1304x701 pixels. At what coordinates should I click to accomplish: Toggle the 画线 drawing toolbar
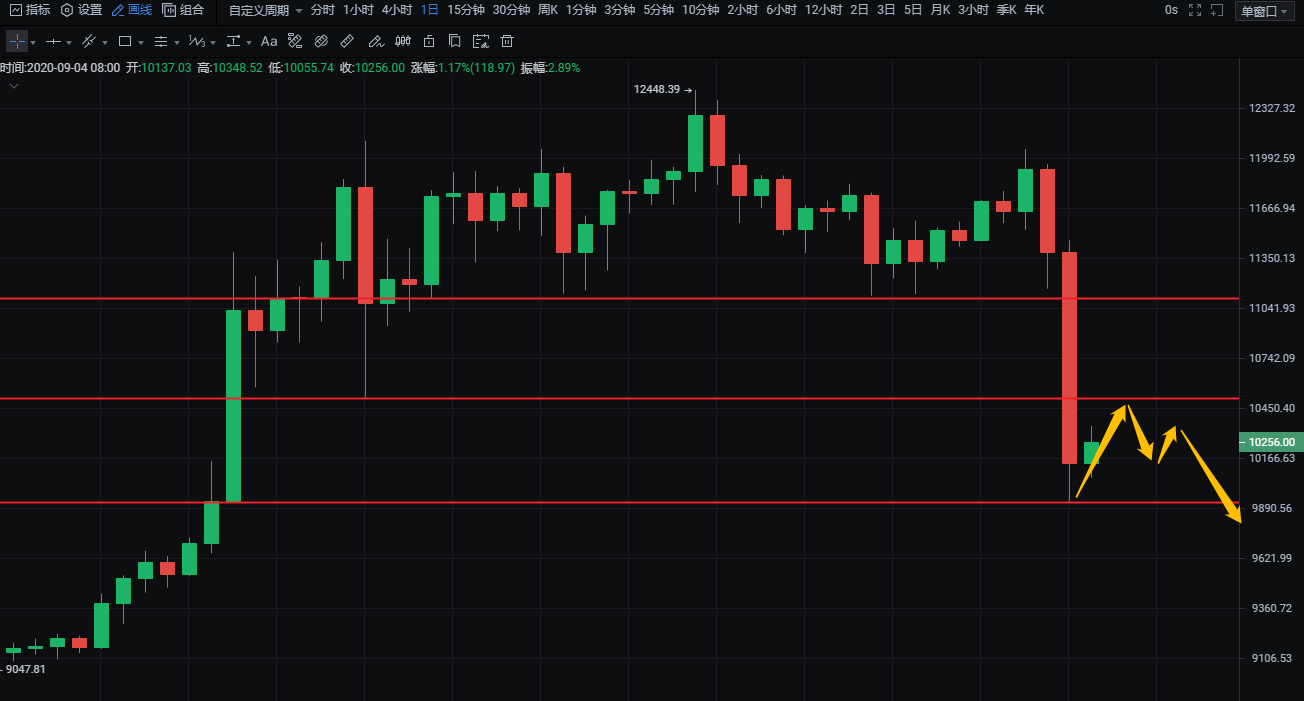(x=132, y=10)
